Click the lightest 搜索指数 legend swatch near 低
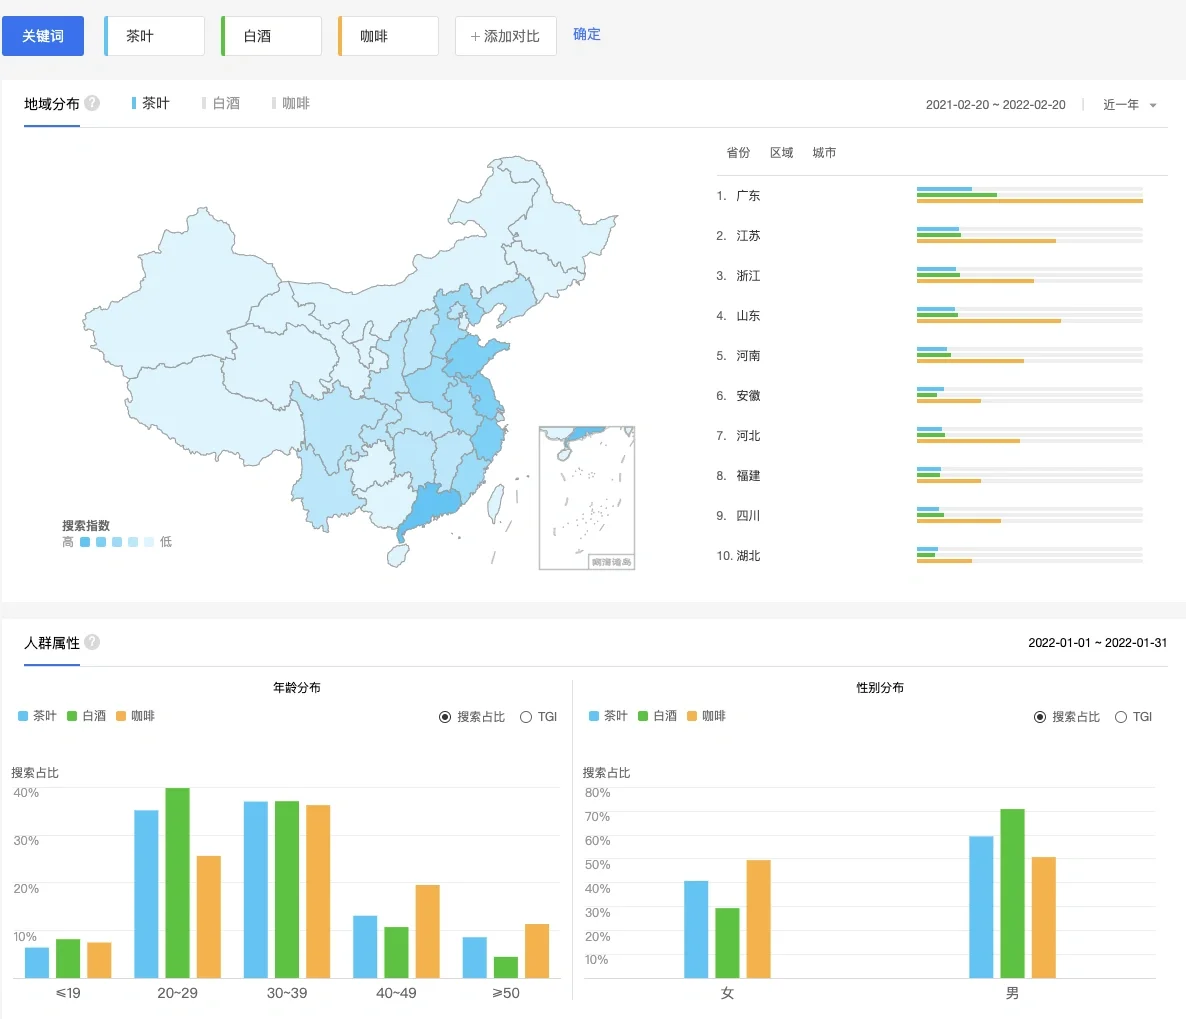Image resolution: width=1186 pixels, height=1019 pixels. click(149, 542)
